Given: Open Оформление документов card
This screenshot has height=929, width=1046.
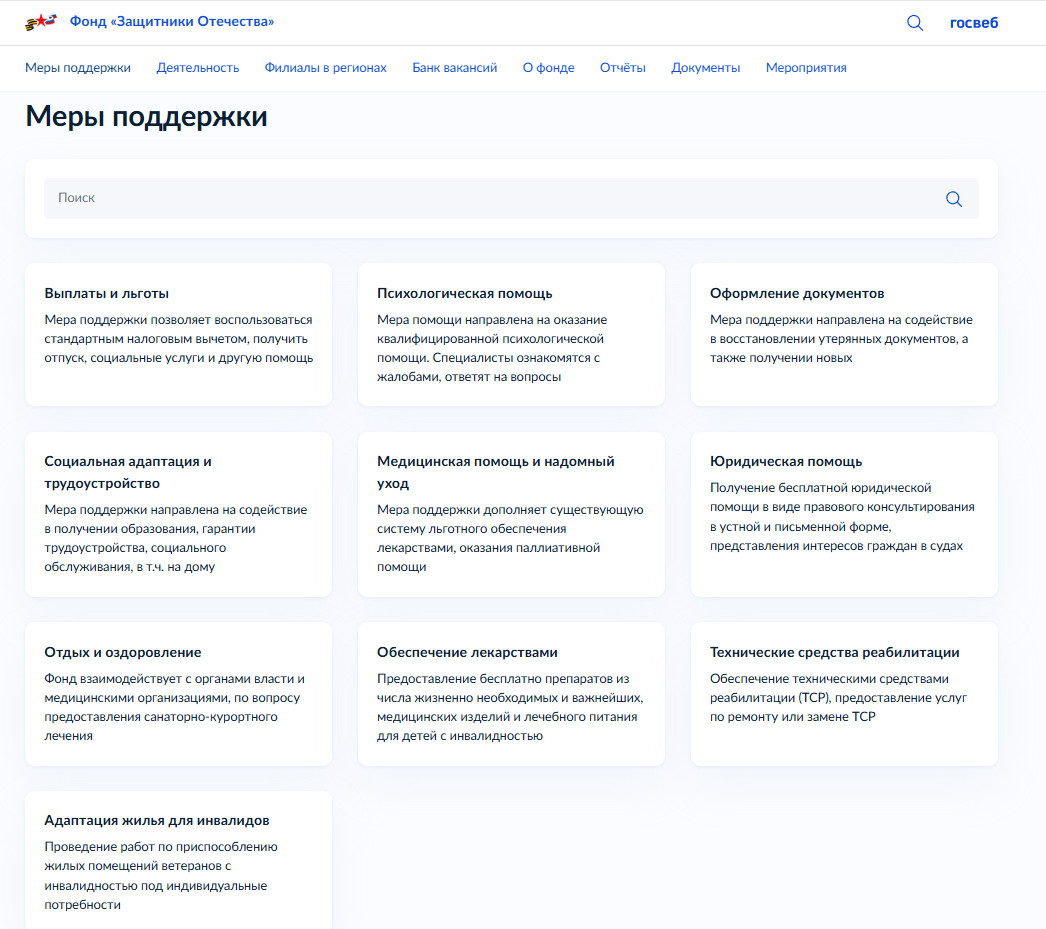Looking at the screenshot, I should [844, 334].
